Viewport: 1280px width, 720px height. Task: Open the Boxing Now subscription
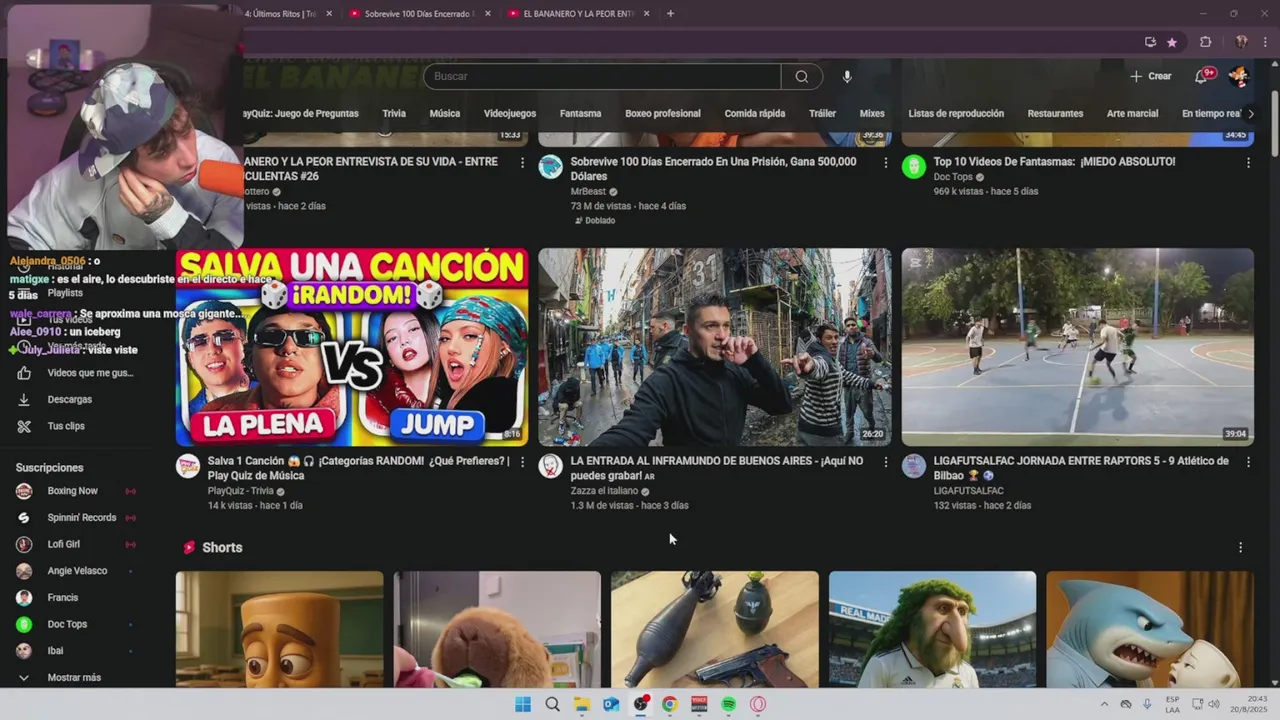coord(73,491)
